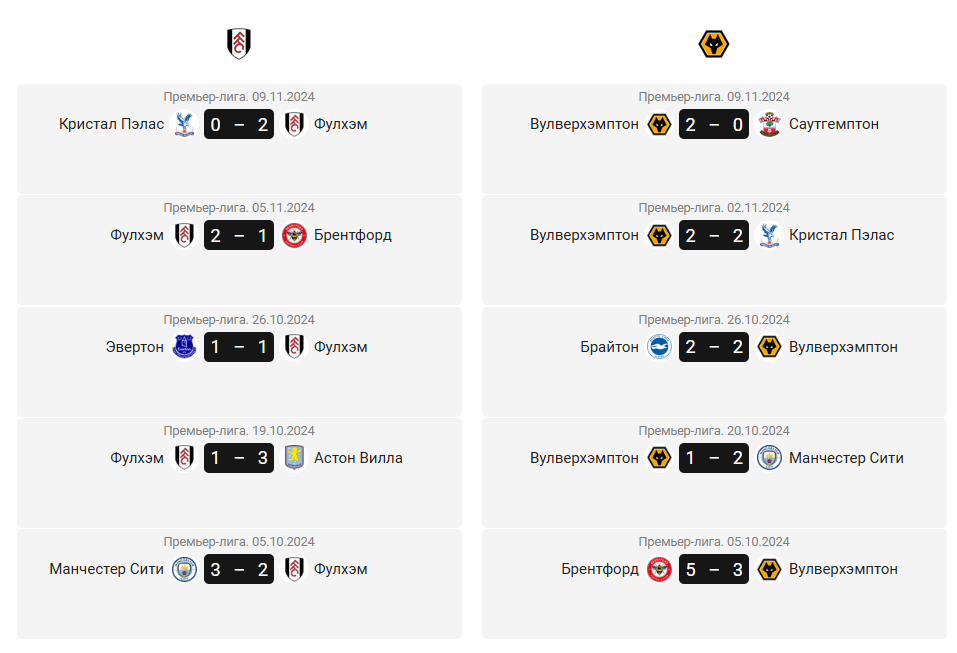Select Brentford crest in Fulham 2–1 Brentford match

(x=294, y=236)
